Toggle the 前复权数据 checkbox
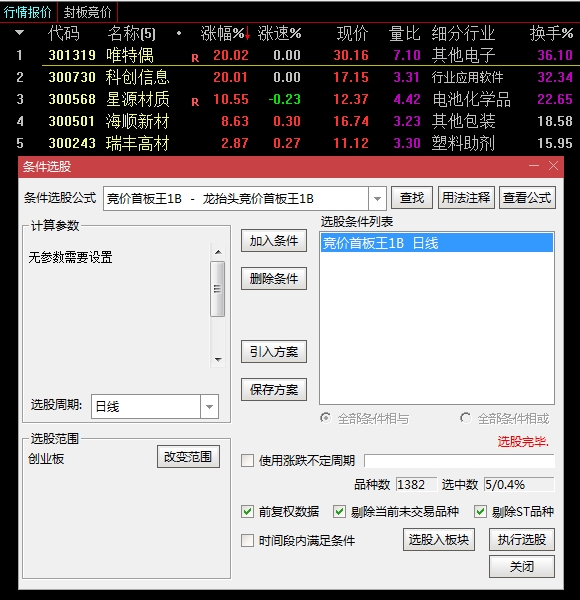Viewport: 580px width, 600px height. click(x=248, y=512)
